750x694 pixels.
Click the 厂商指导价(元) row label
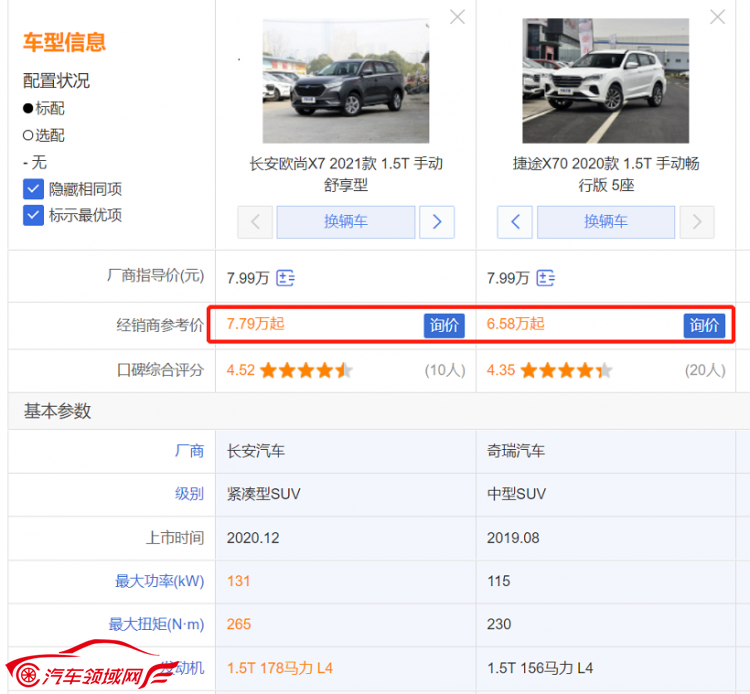(x=155, y=276)
